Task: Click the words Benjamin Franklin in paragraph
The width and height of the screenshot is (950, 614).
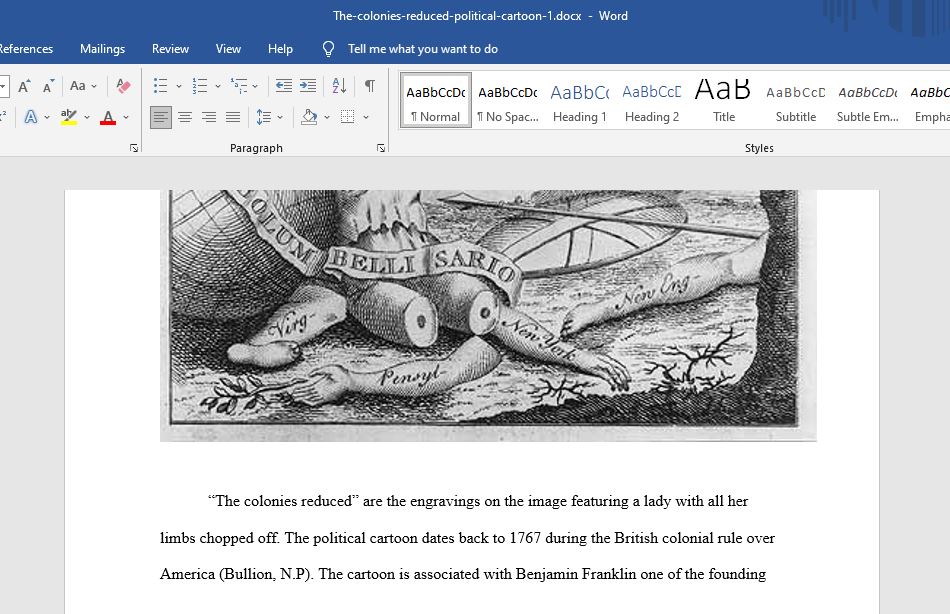Action: 576,574
